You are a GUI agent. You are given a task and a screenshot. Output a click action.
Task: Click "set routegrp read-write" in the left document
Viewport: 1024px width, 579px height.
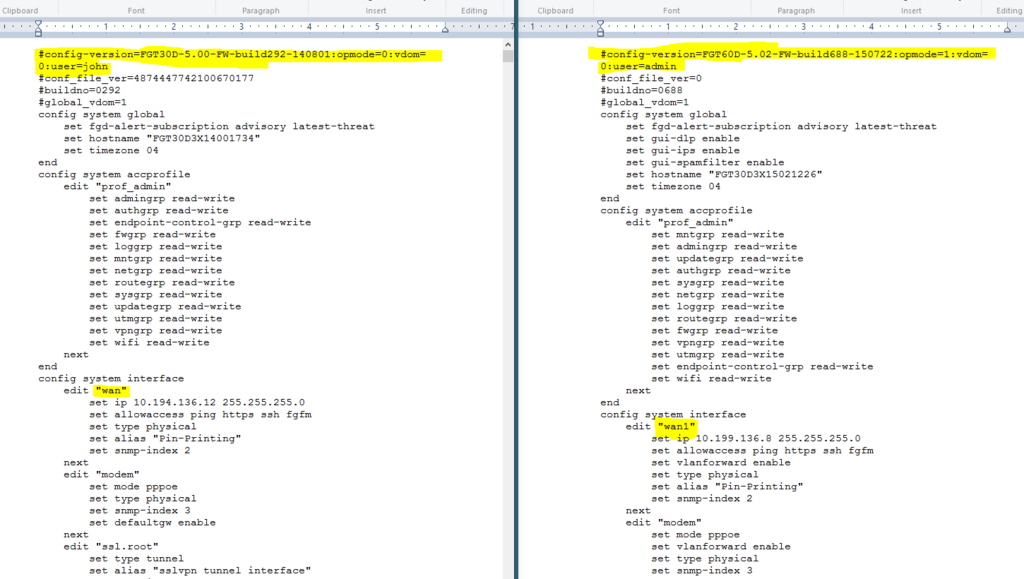pyautogui.click(x=162, y=283)
